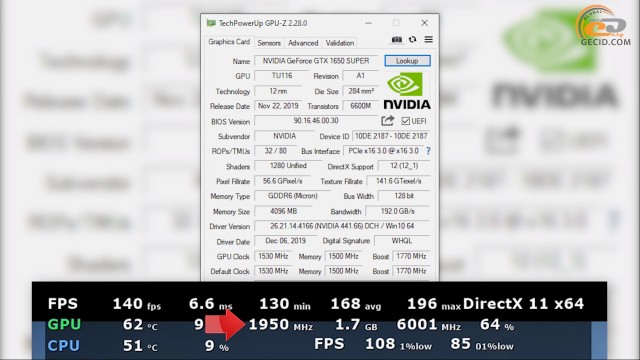Click the 1950 MHz GPU clock overlay value

pyautogui.click(x=281, y=324)
